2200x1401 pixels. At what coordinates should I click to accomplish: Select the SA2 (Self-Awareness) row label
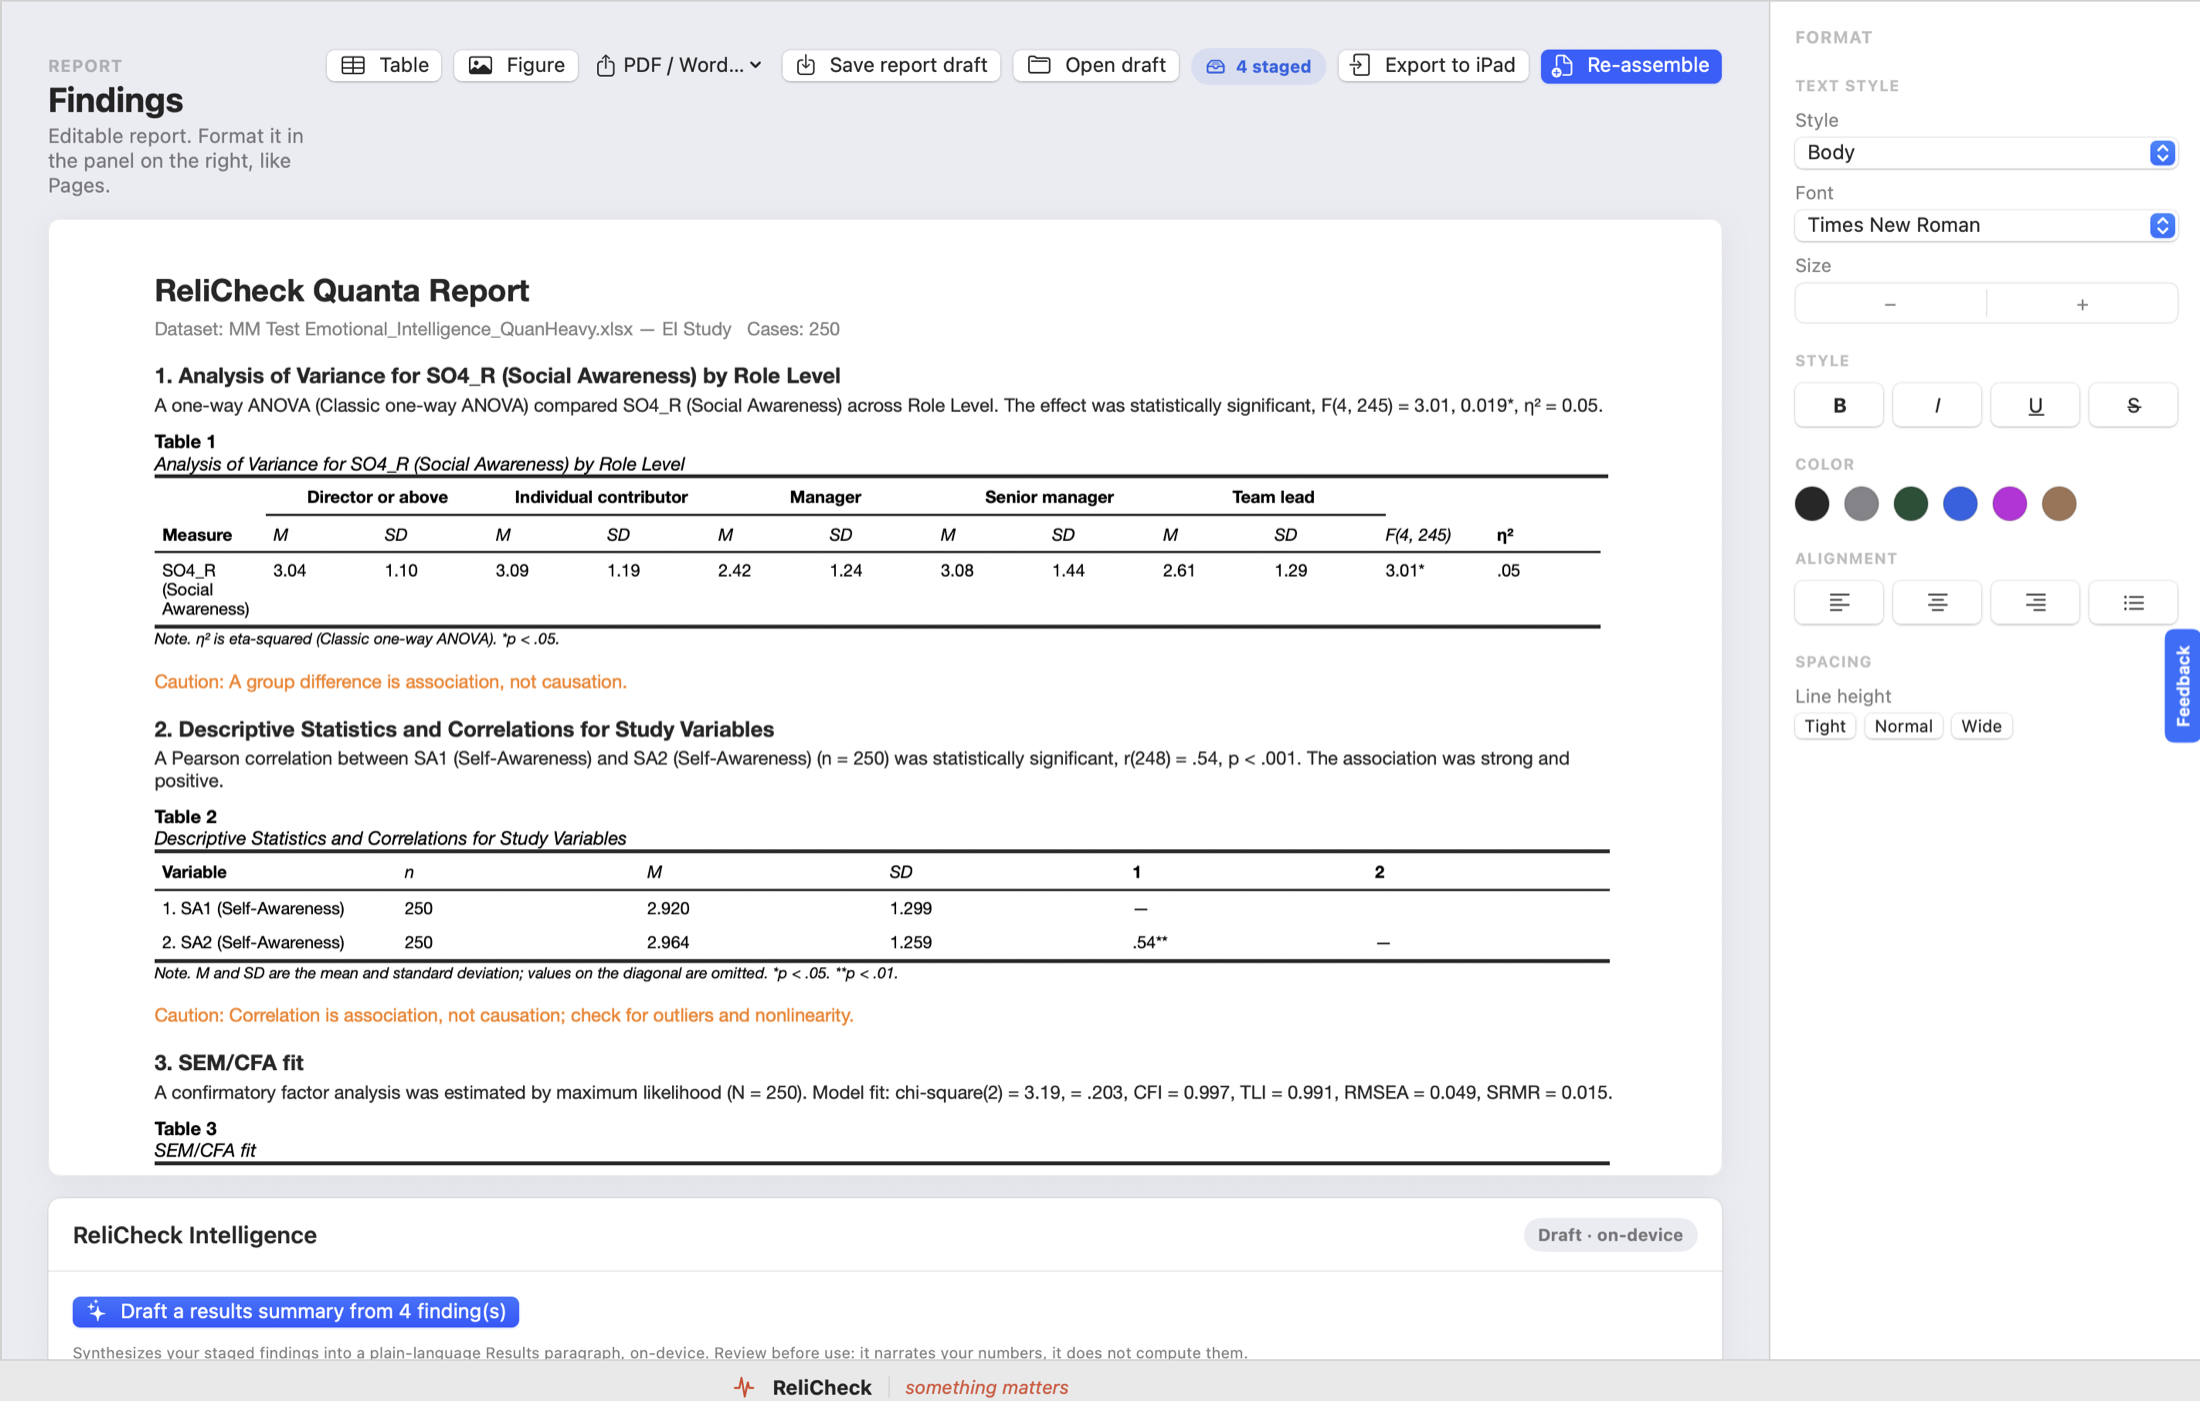(253, 942)
